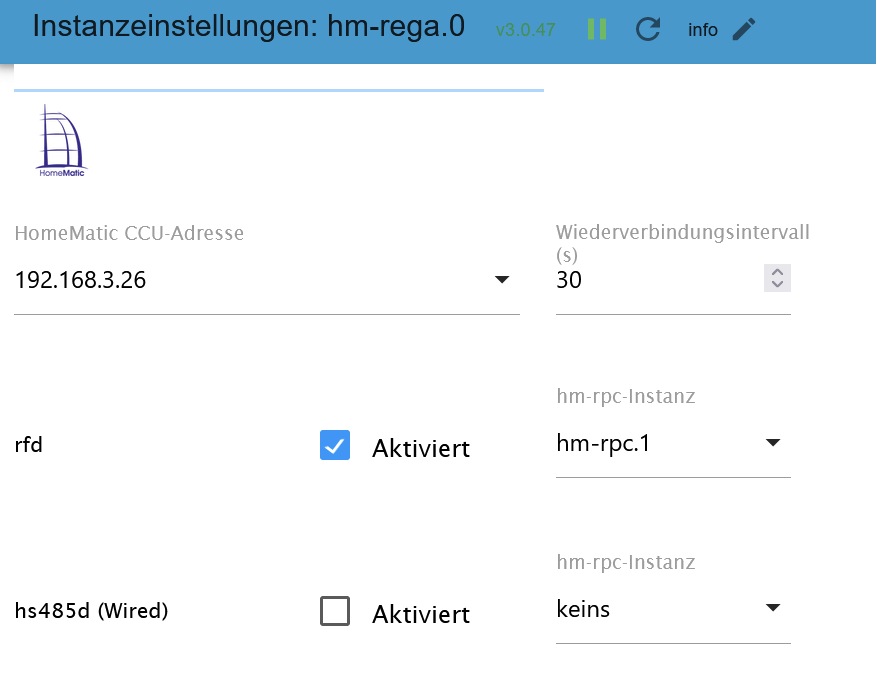The width and height of the screenshot is (876, 694).
Task: Click the hs485d (Wired) row label
Action: [x=92, y=611]
